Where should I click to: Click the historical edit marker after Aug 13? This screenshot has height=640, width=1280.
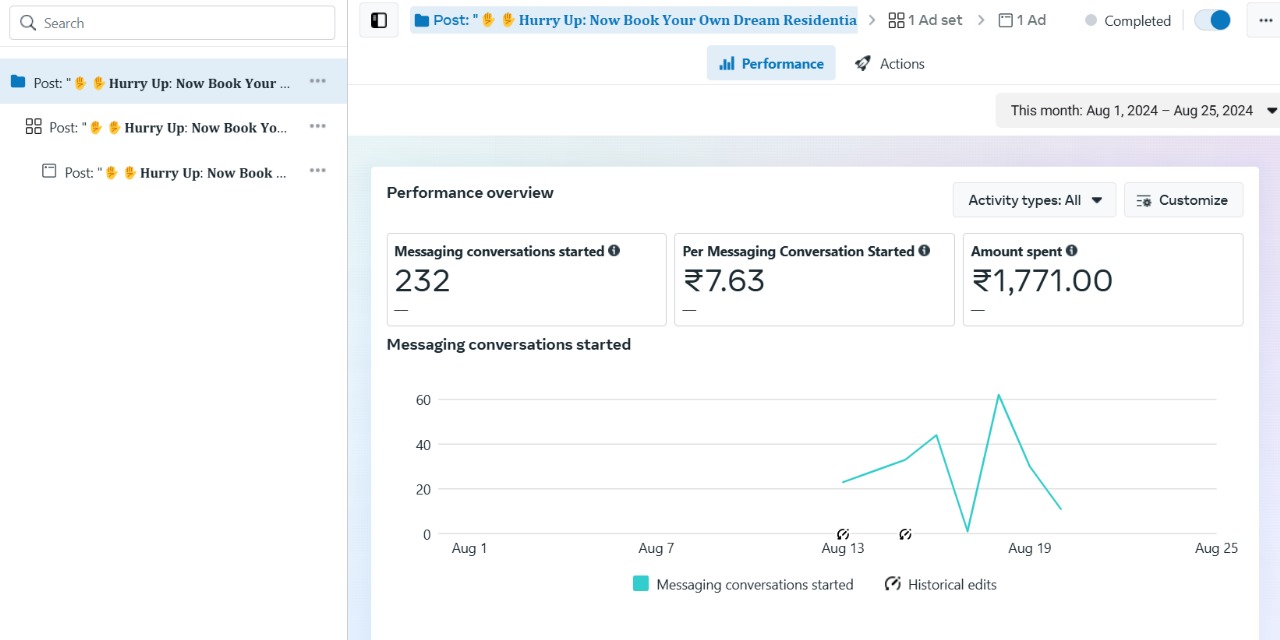pyautogui.click(x=905, y=535)
